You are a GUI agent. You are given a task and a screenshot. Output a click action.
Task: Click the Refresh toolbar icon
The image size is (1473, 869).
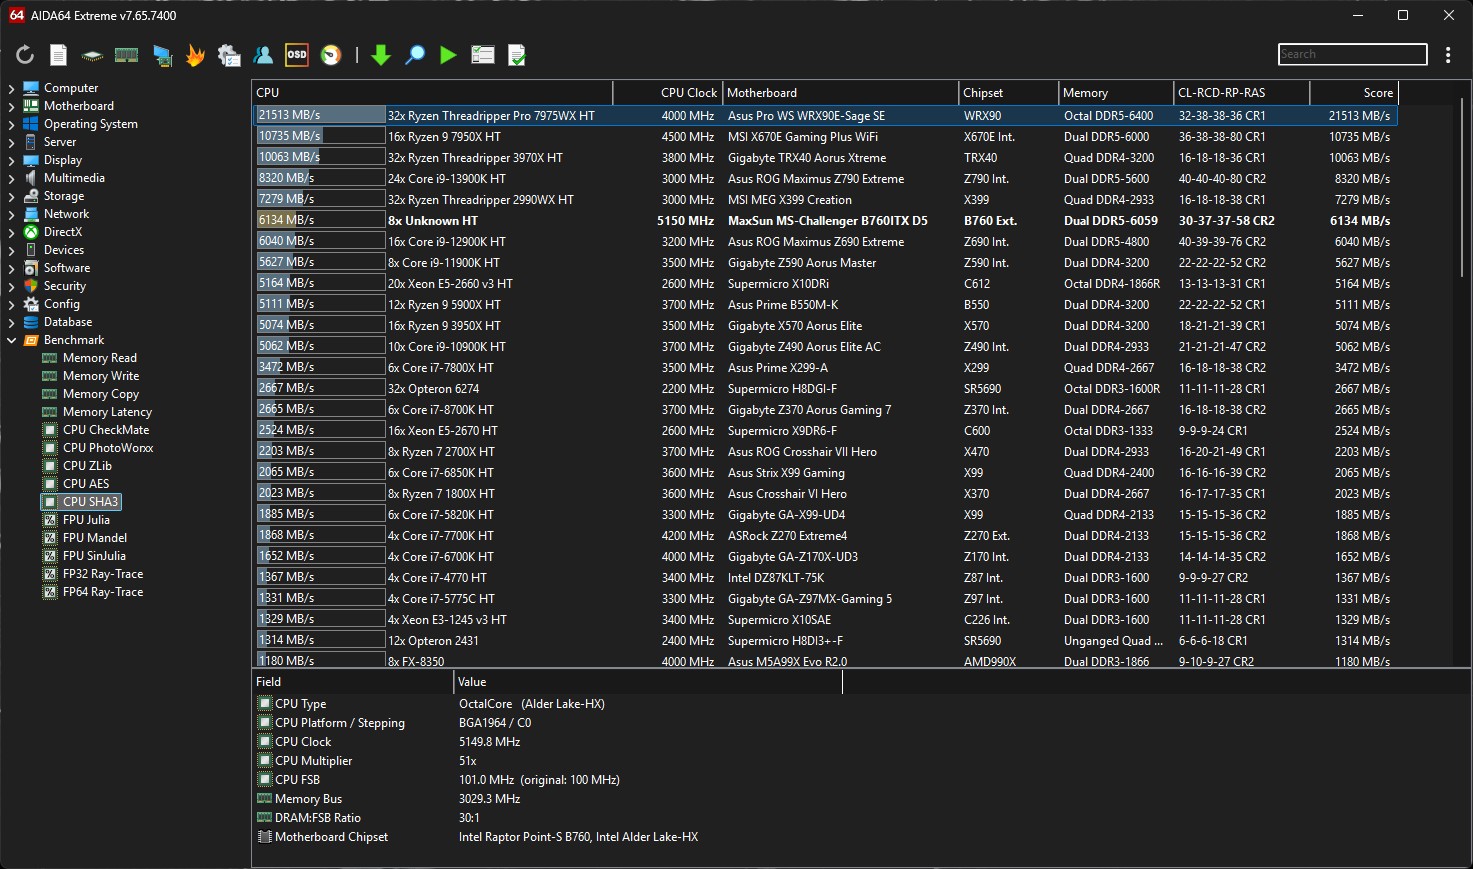point(25,55)
